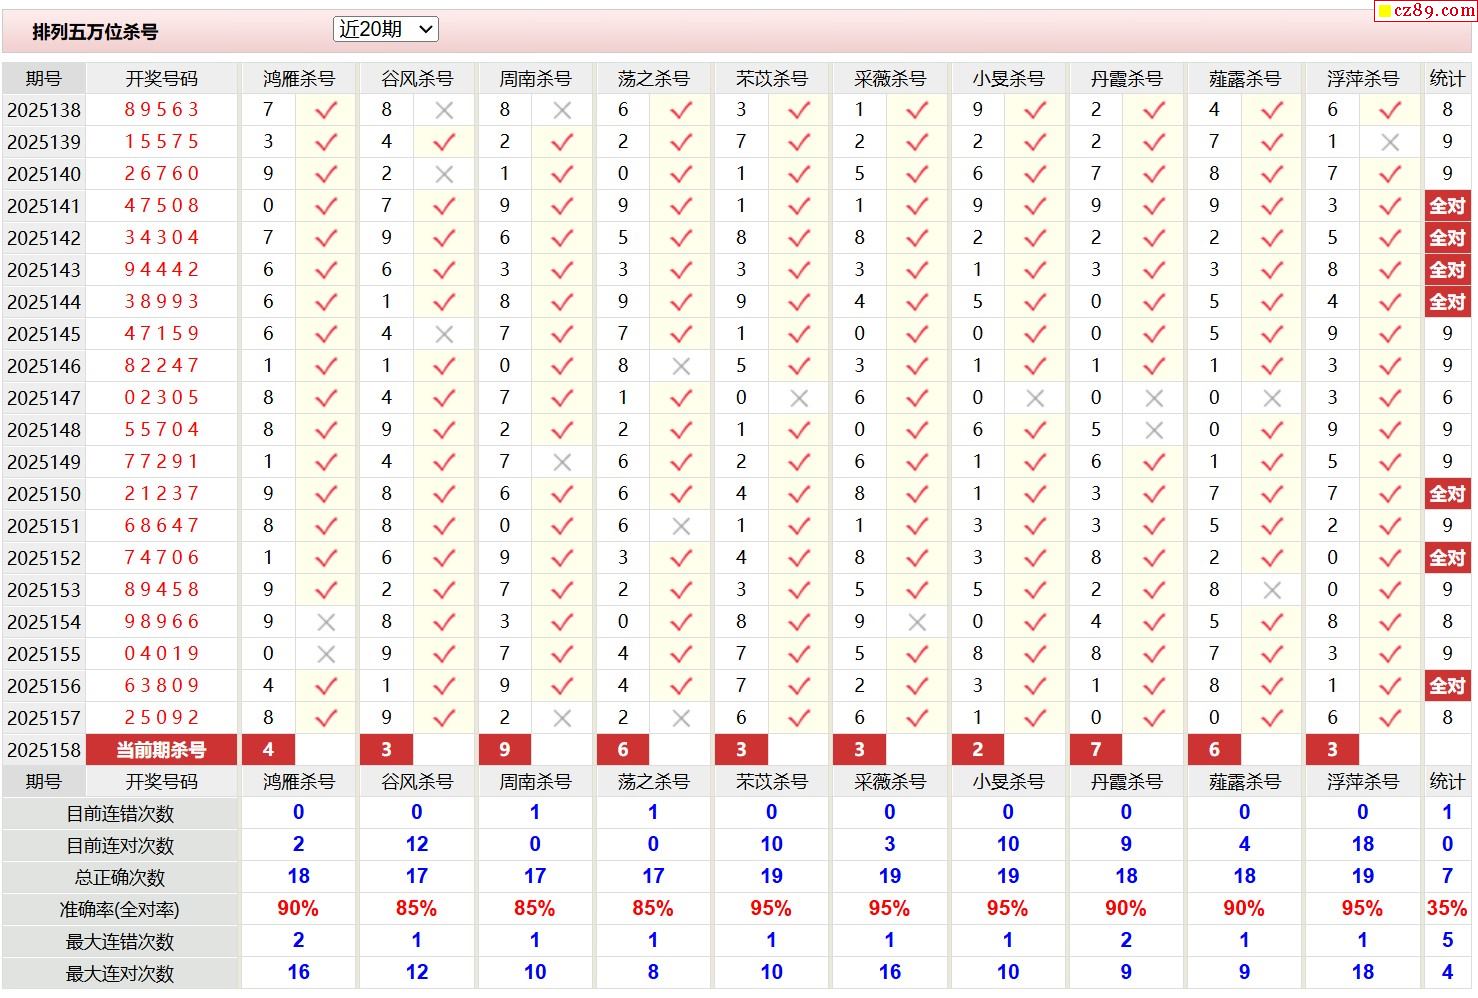Click the red check for 鸿雁杀号 in row 2025138
This screenshot has height=998, width=1478.
tap(326, 111)
